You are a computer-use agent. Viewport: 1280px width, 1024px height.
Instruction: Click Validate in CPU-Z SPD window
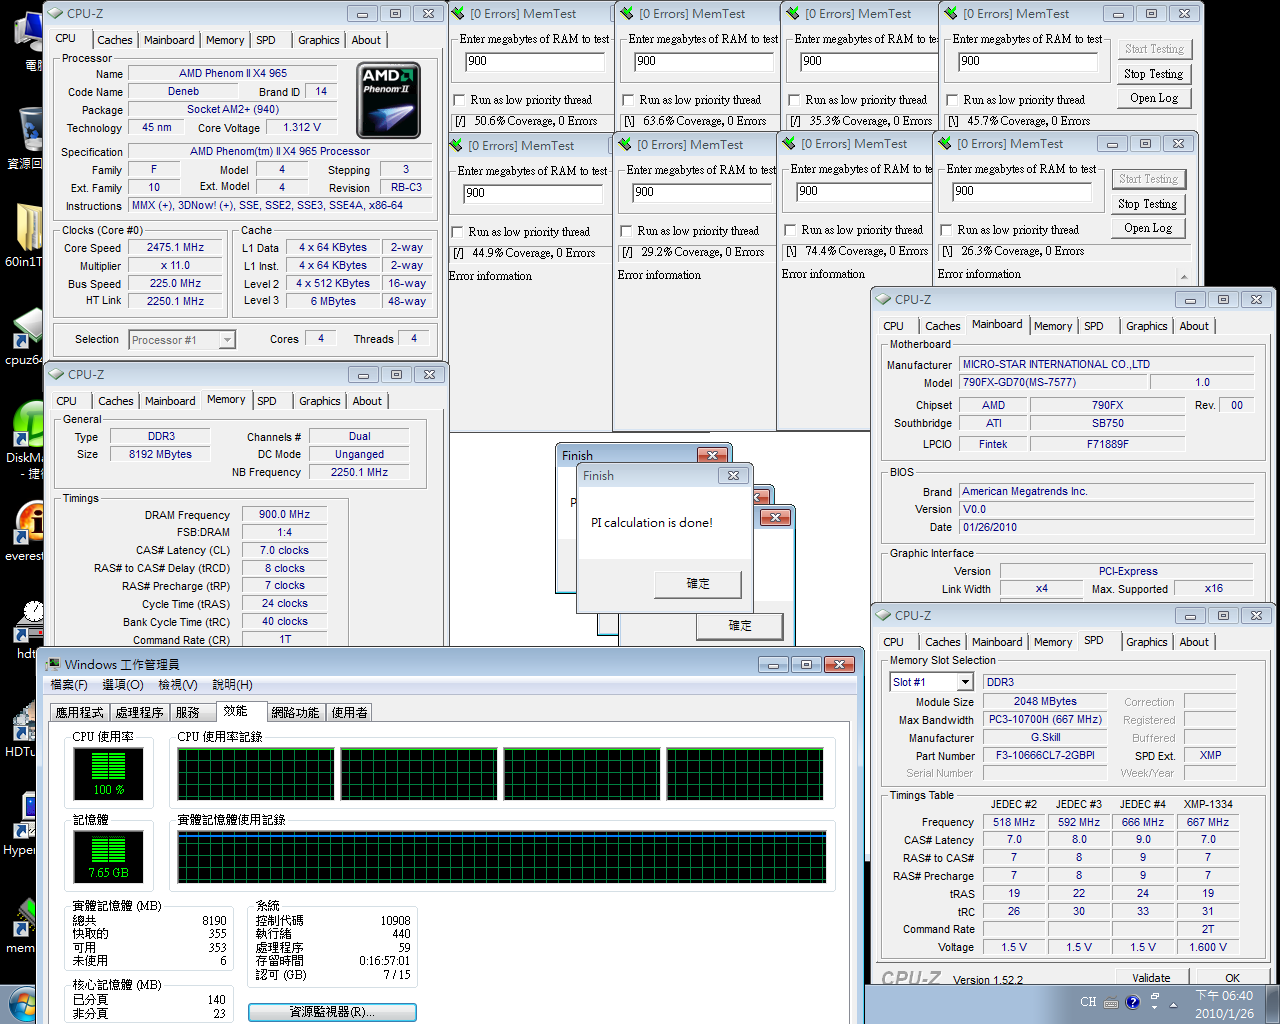(1151, 977)
